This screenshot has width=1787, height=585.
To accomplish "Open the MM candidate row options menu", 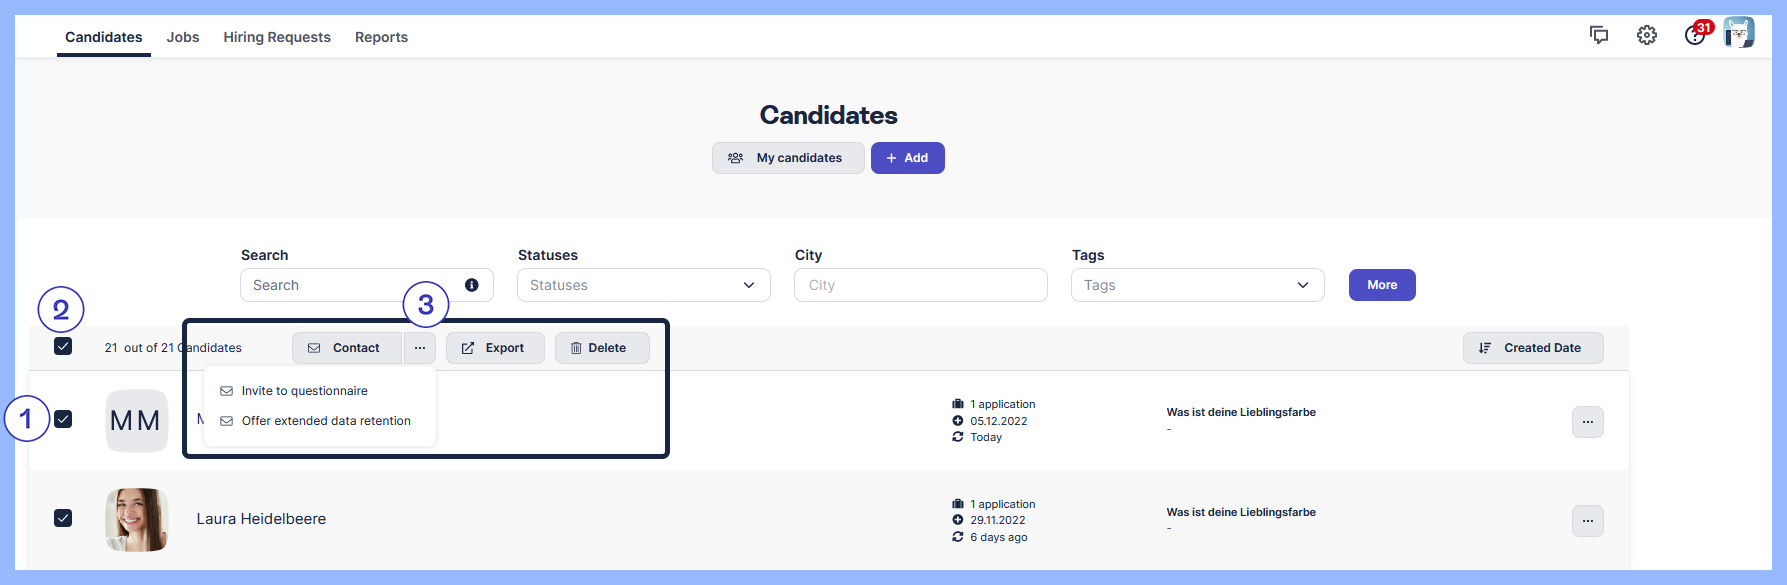I will point(1588,422).
